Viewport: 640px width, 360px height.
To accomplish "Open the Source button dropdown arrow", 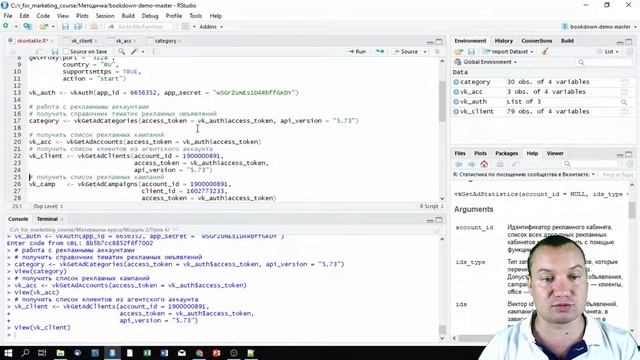I will (425, 52).
